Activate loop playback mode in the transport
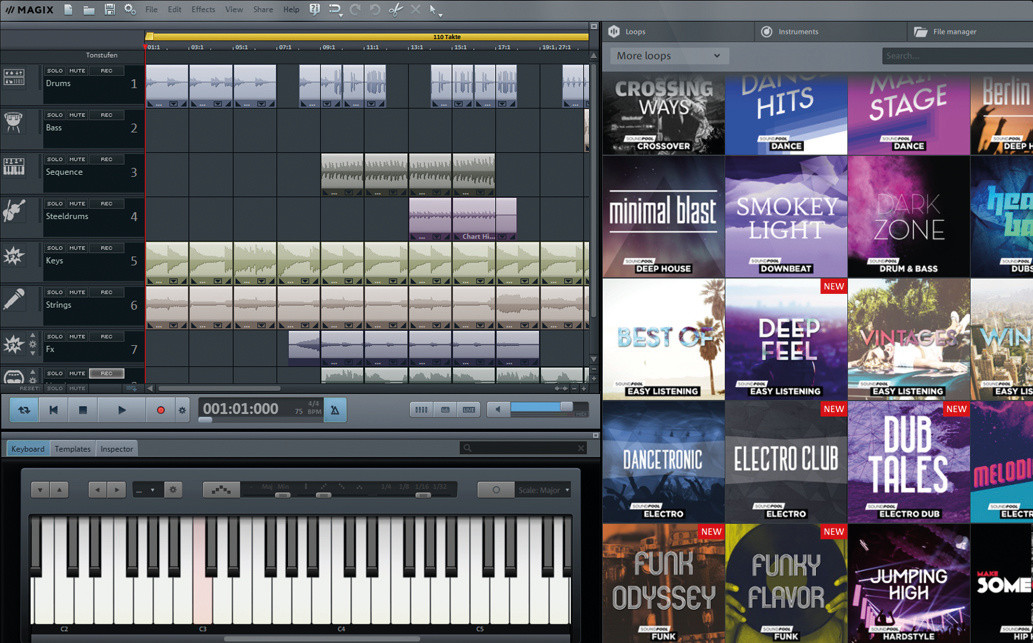Image resolution: width=1033 pixels, height=643 pixels. (x=26, y=409)
